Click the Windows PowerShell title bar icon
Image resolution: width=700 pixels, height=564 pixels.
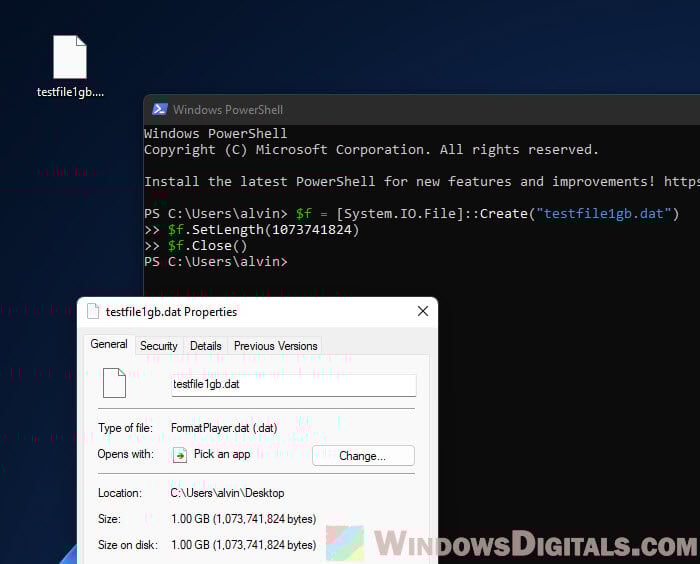click(159, 109)
